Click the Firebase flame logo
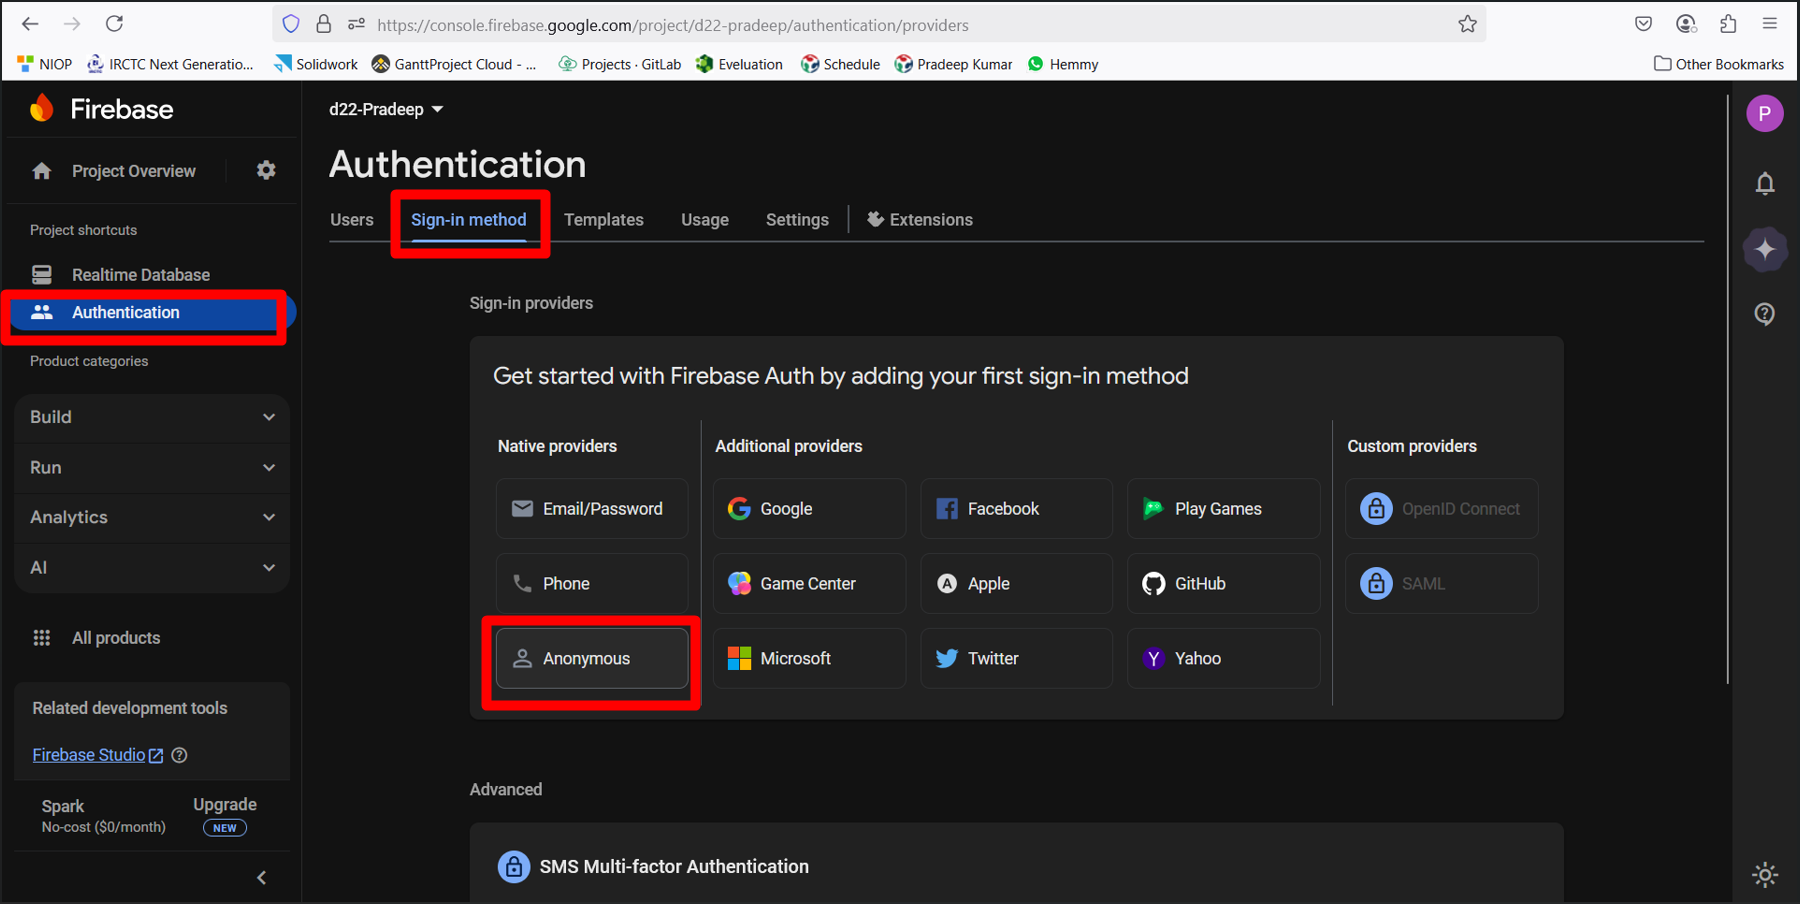This screenshot has width=1800, height=904. click(42, 108)
